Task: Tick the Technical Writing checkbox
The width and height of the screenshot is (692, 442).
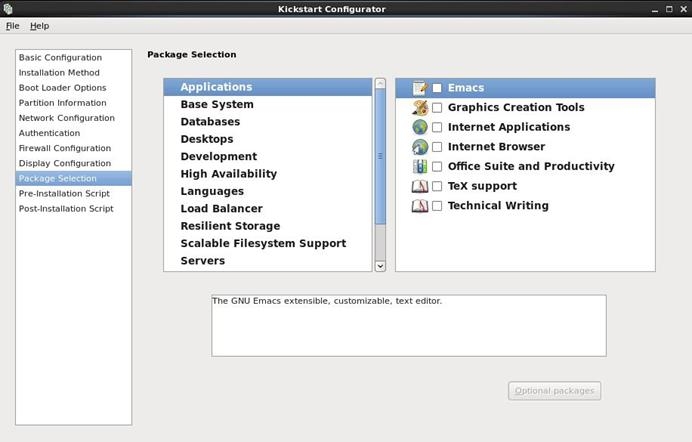Action: click(x=437, y=206)
